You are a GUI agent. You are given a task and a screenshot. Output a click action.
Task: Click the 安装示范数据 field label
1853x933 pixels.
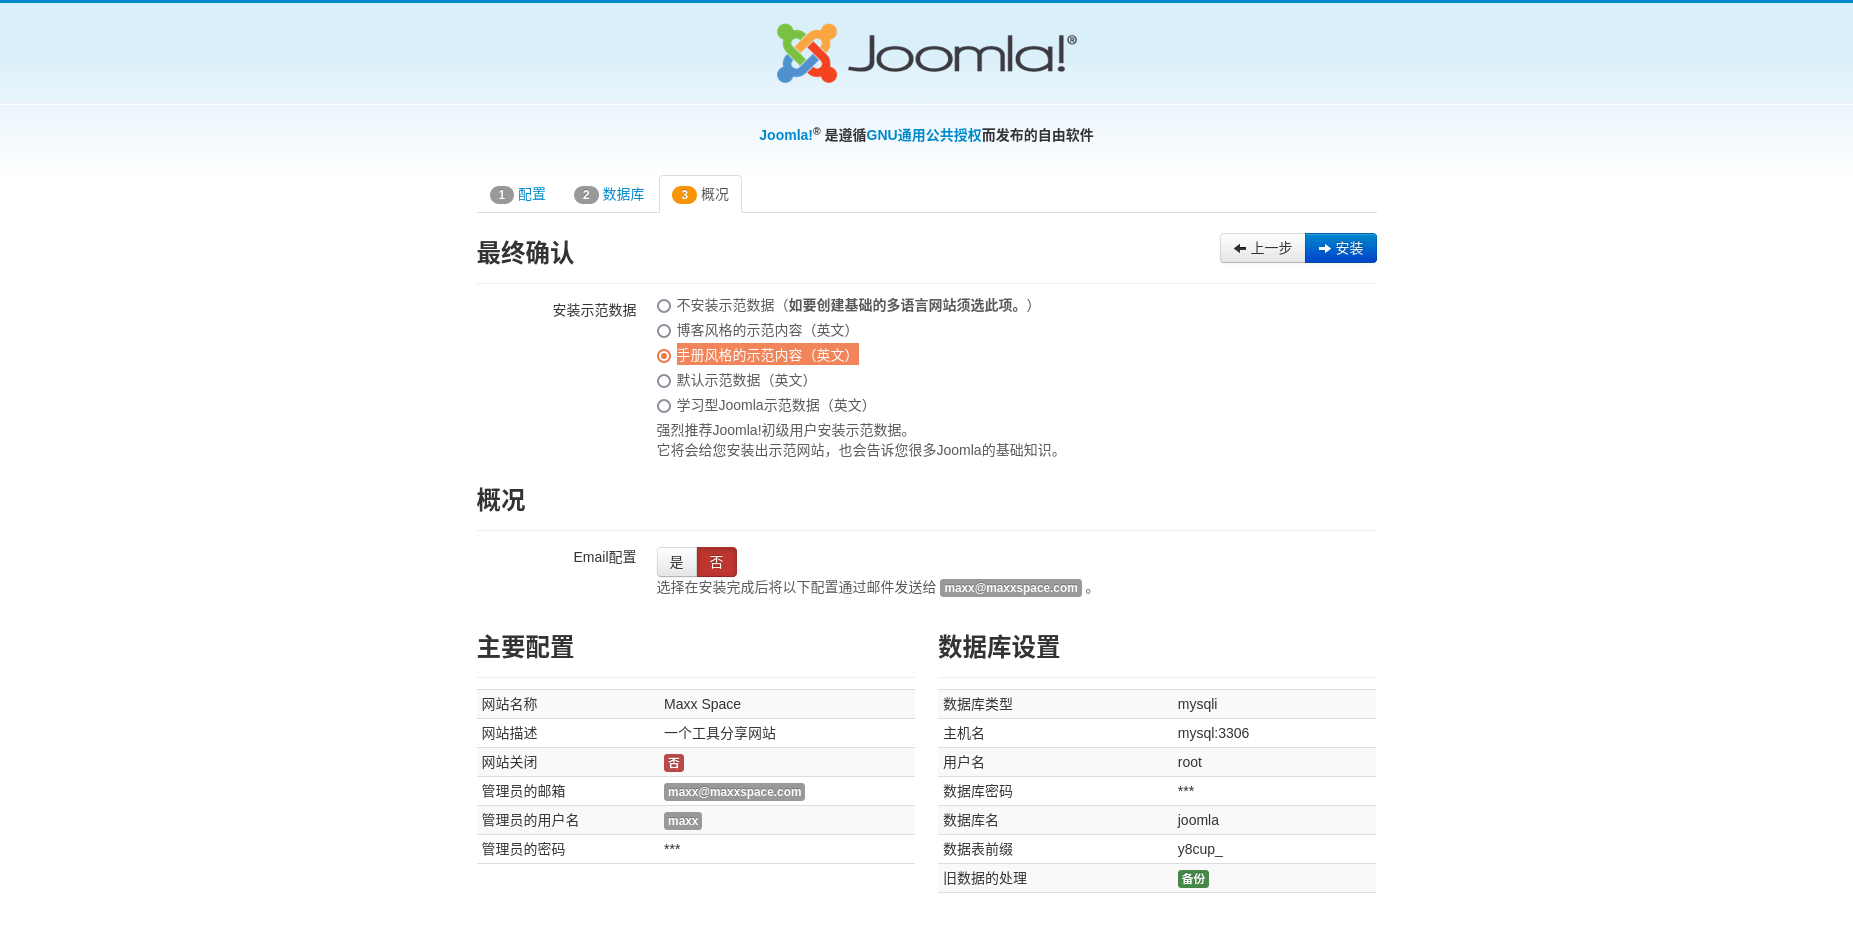click(x=594, y=310)
